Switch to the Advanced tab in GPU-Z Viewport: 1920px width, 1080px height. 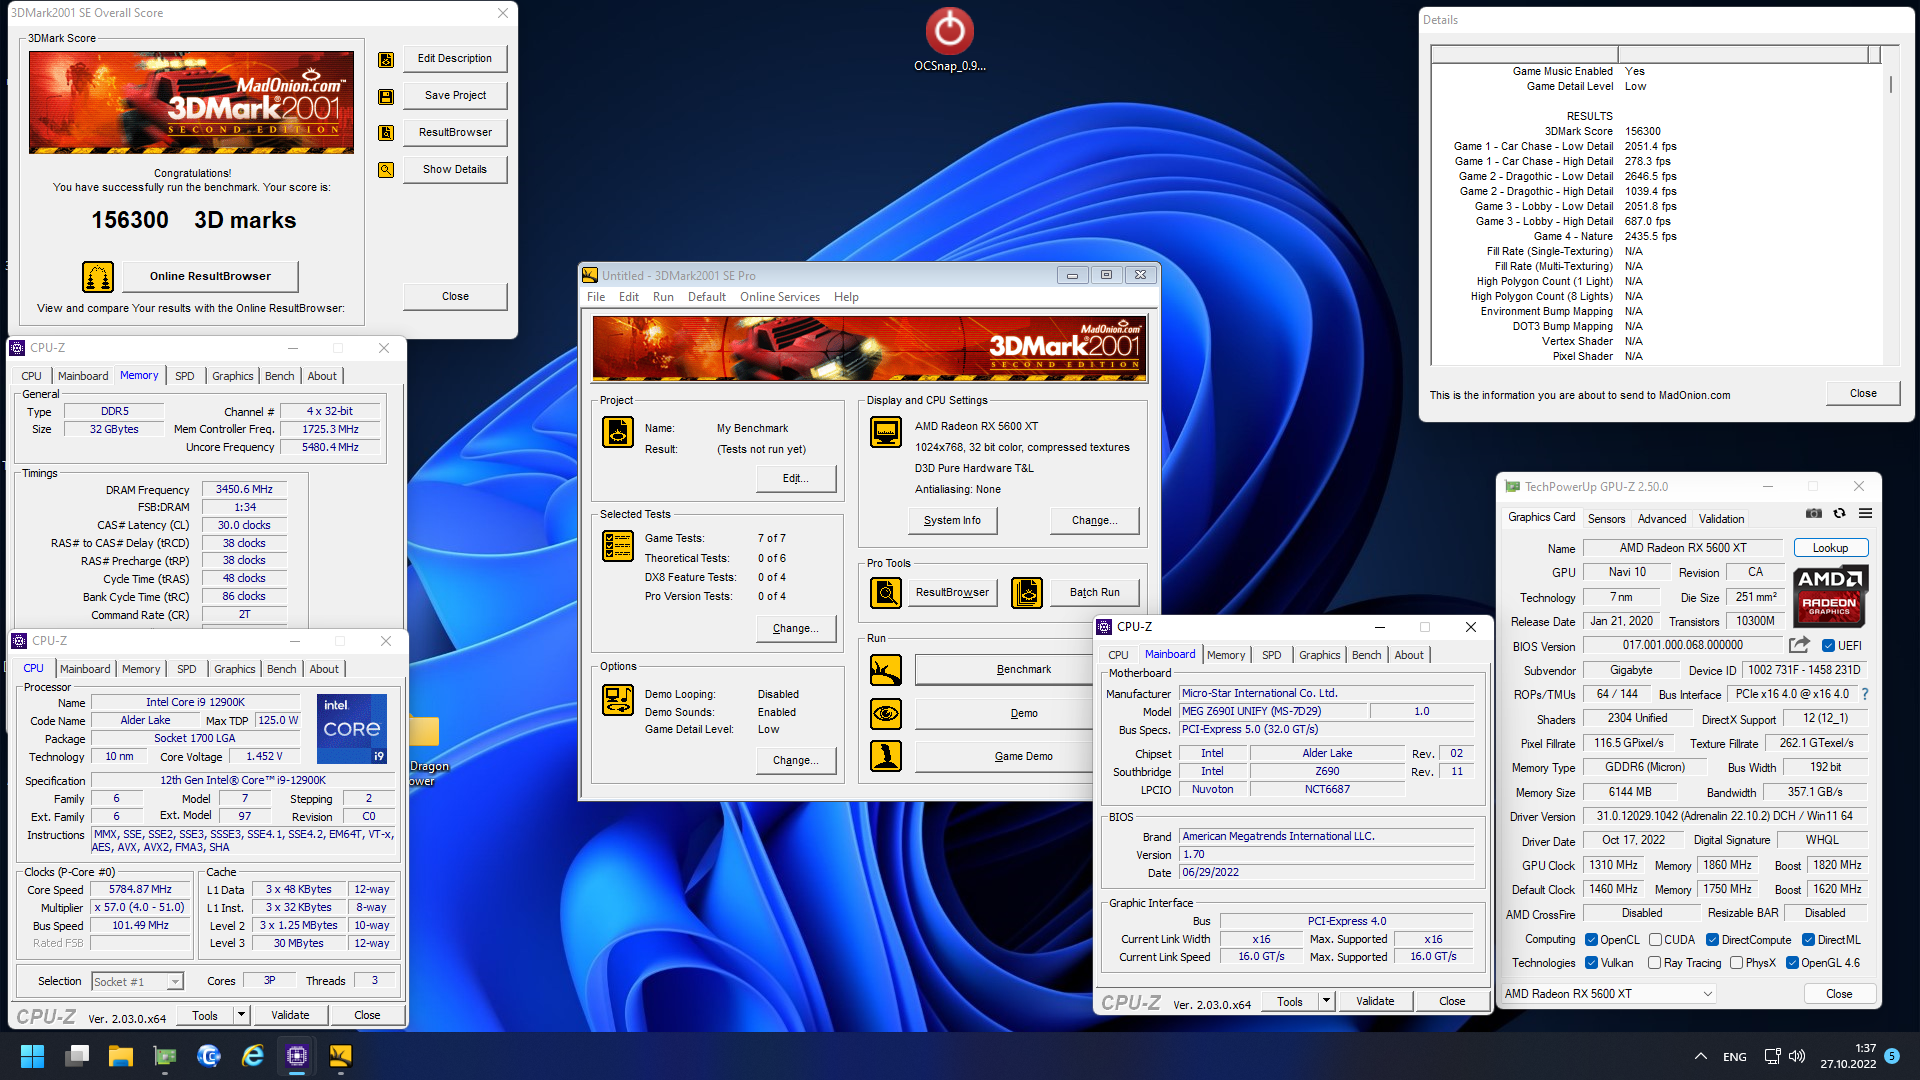pyautogui.click(x=1662, y=519)
